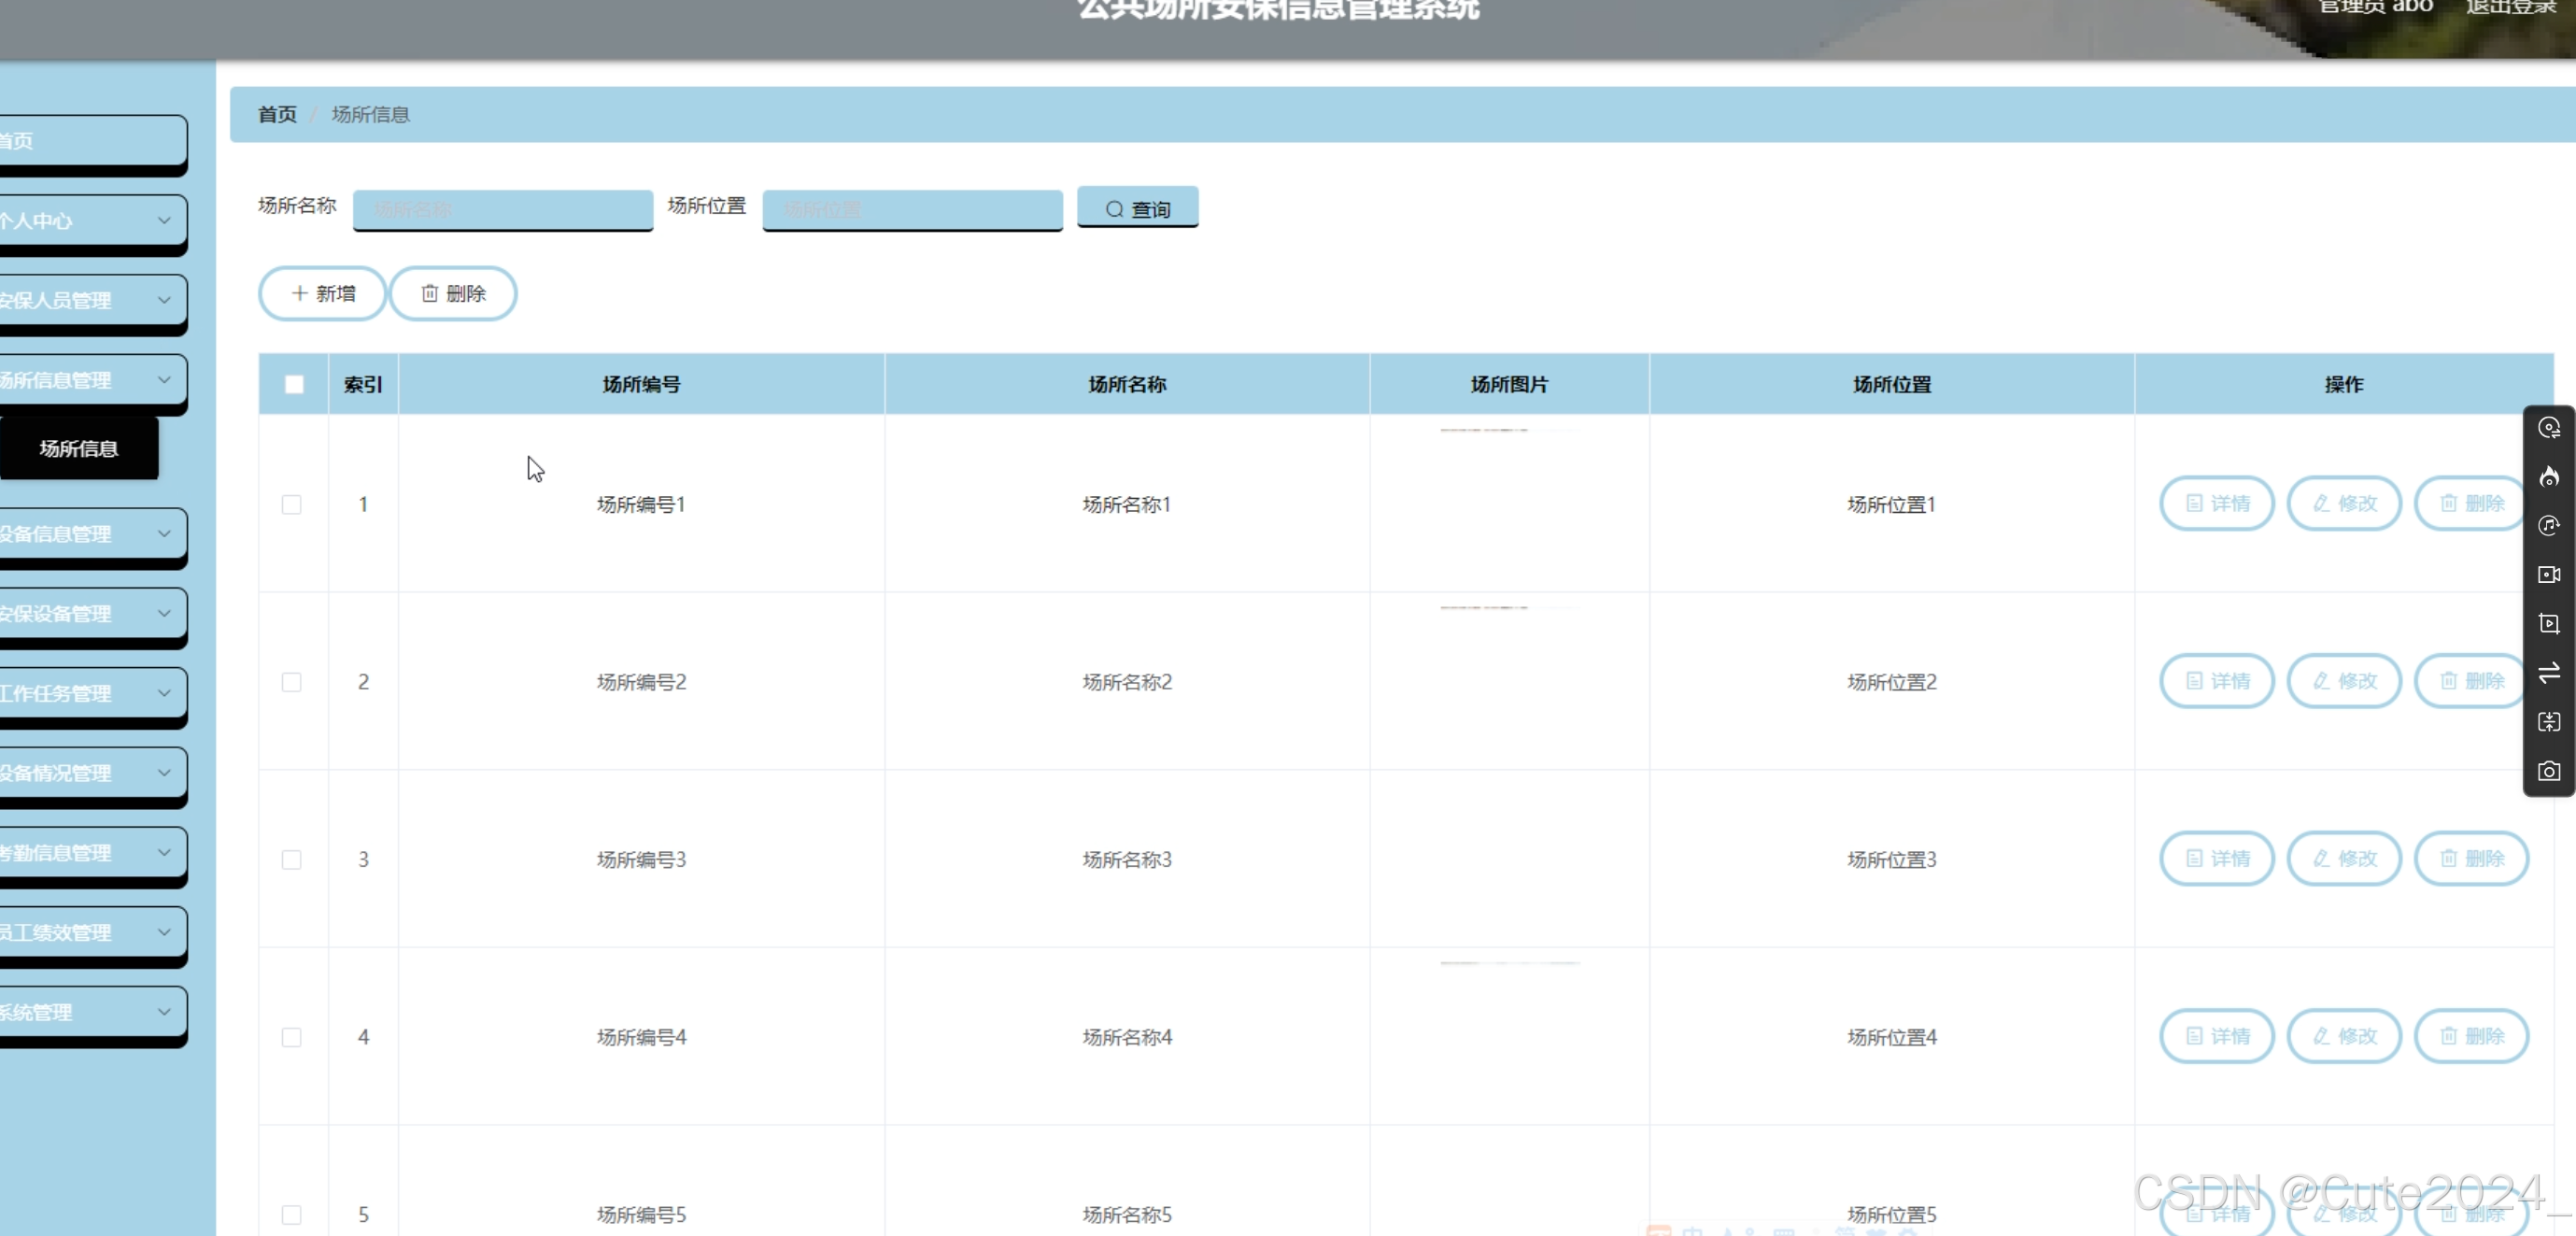Check the checkbox for row 1
Viewport: 2576px width, 1236px height.
click(x=291, y=504)
